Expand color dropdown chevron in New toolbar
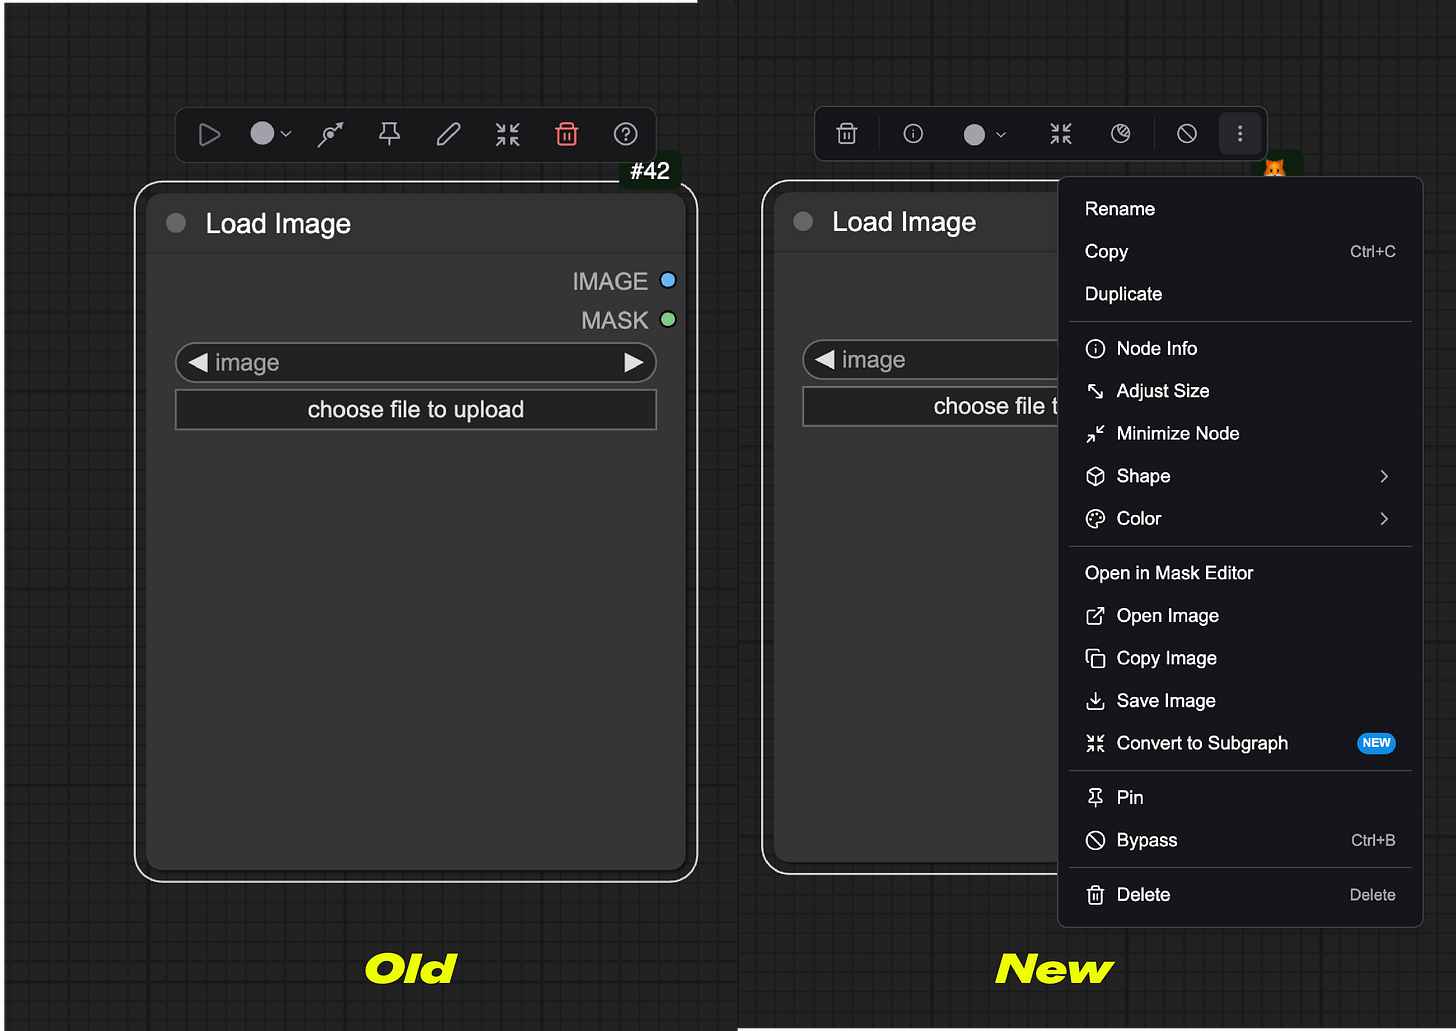 (1001, 135)
